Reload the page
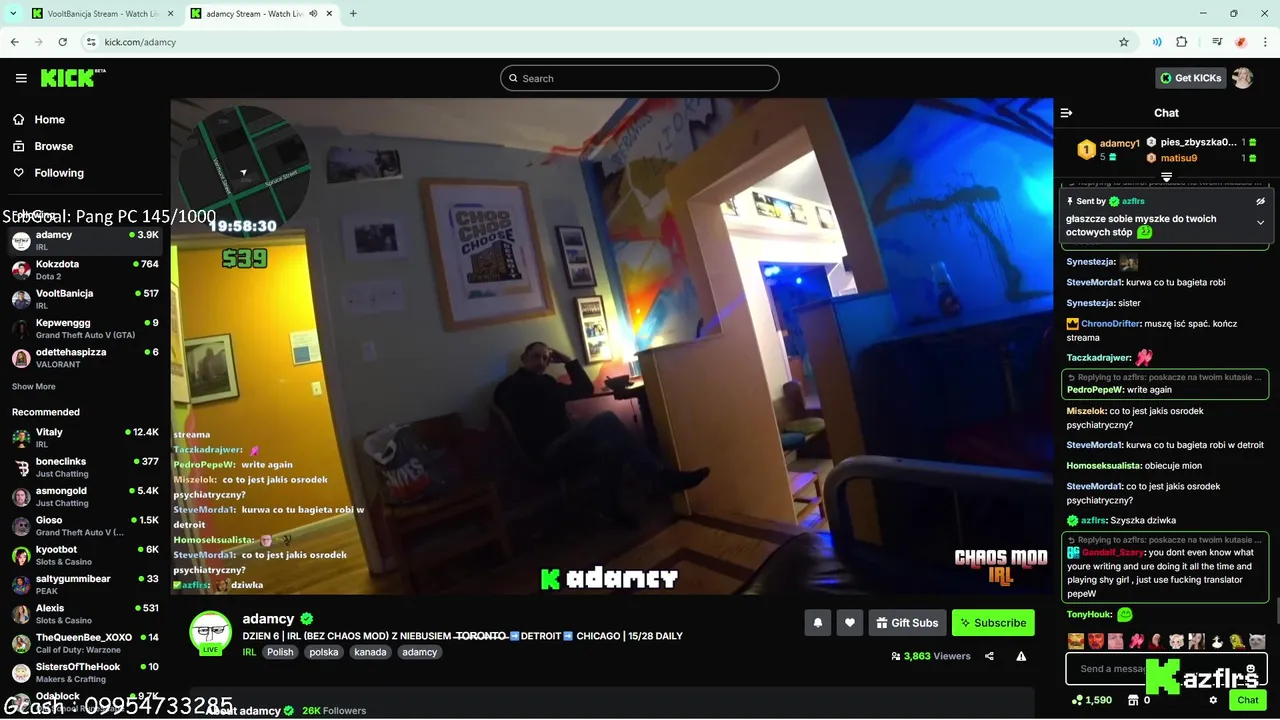Image resolution: width=1280 pixels, height=720 pixels. tap(63, 42)
